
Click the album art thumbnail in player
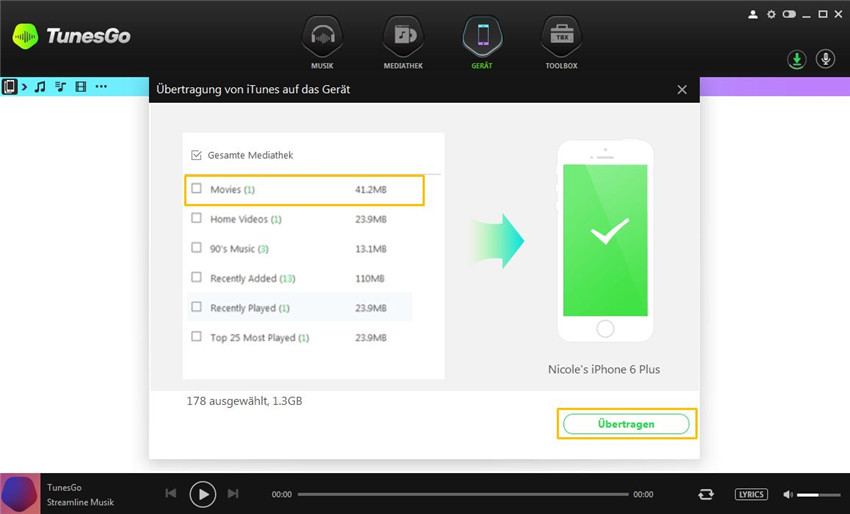click(x=20, y=493)
